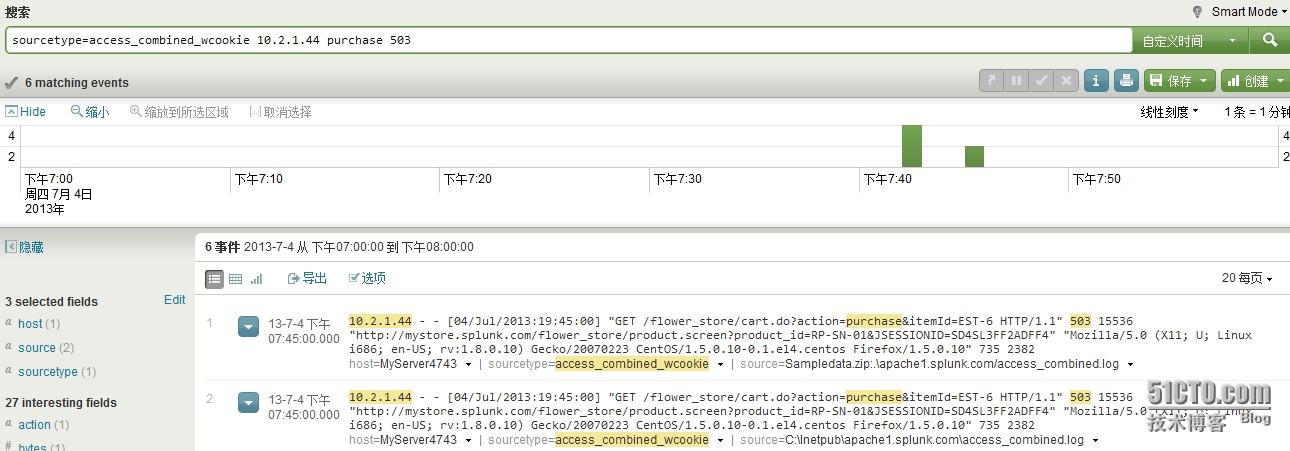
Task: Click 选项 options button
Action: point(367,279)
